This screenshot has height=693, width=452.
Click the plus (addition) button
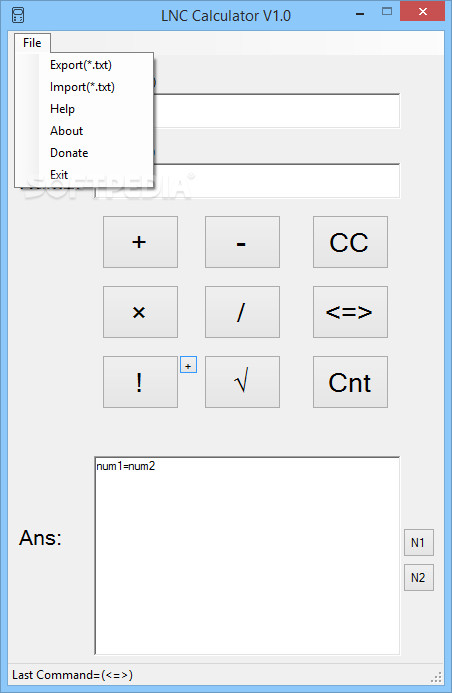pos(141,242)
